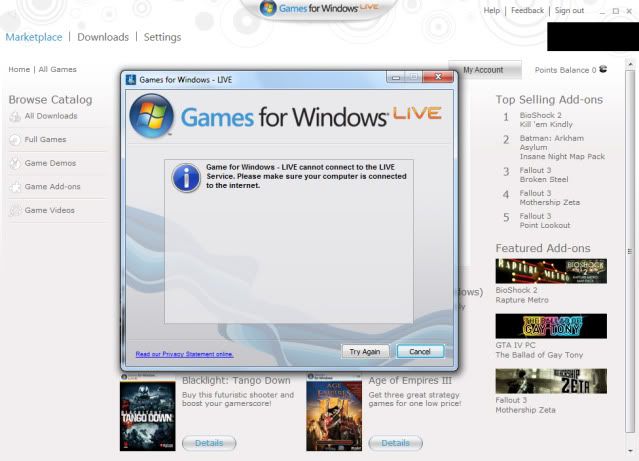Click the My Account button
This screenshot has width=639, height=461.
click(x=484, y=70)
